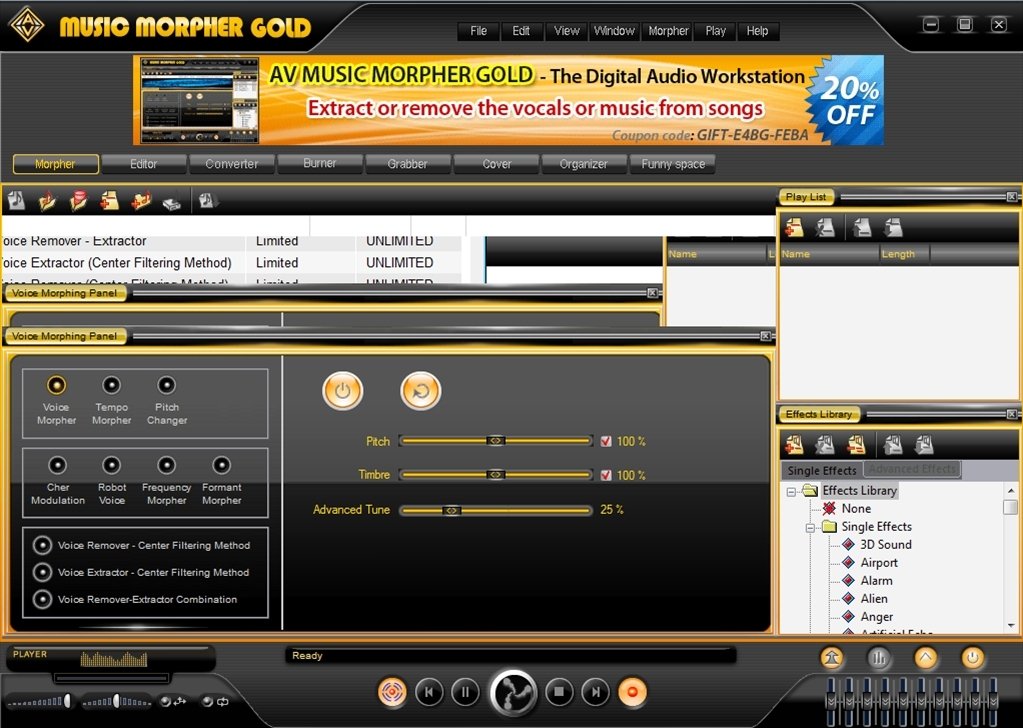1023x728 pixels.
Task: Skip to the previous track
Action: 429,692
